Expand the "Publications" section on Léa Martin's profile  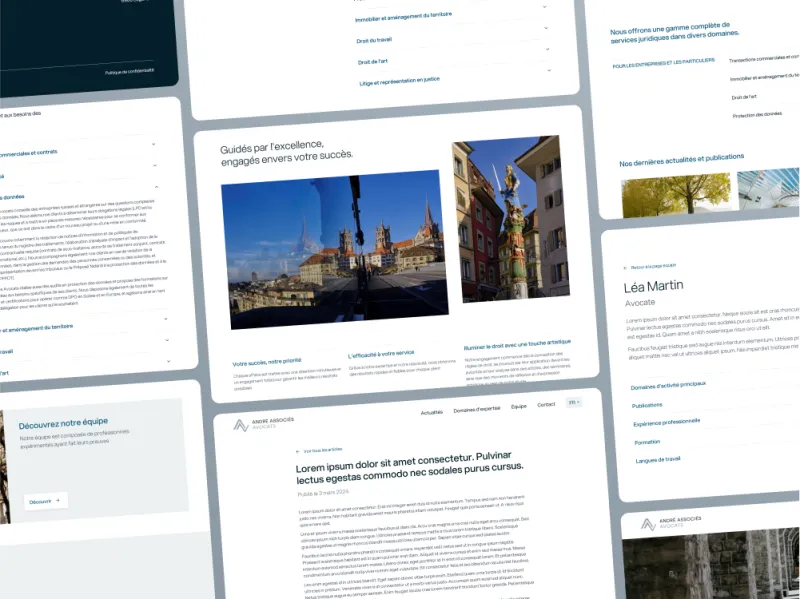point(647,405)
